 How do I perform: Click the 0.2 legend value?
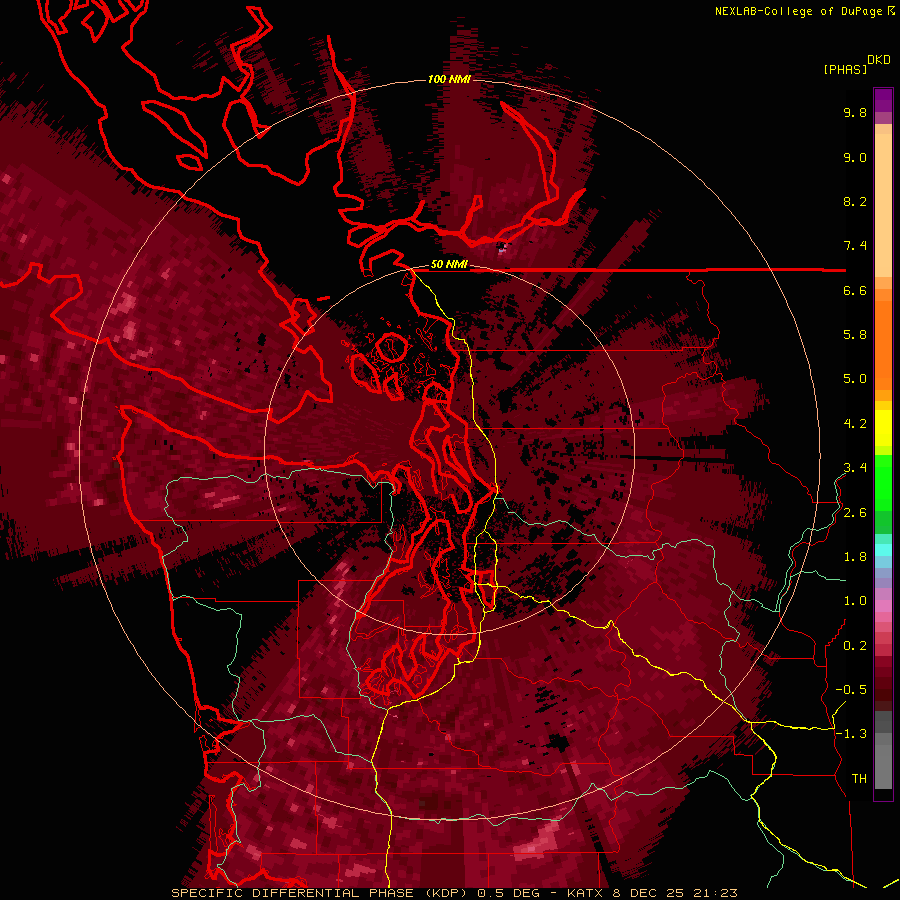click(x=855, y=646)
